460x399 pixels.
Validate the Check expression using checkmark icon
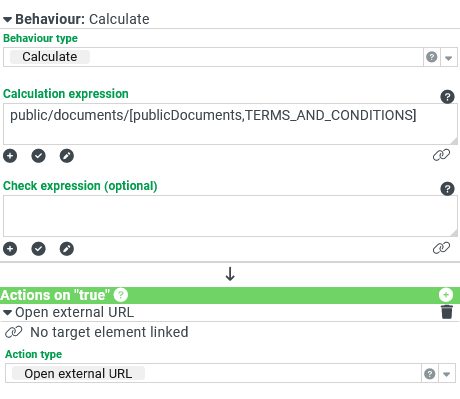[x=38, y=249]
